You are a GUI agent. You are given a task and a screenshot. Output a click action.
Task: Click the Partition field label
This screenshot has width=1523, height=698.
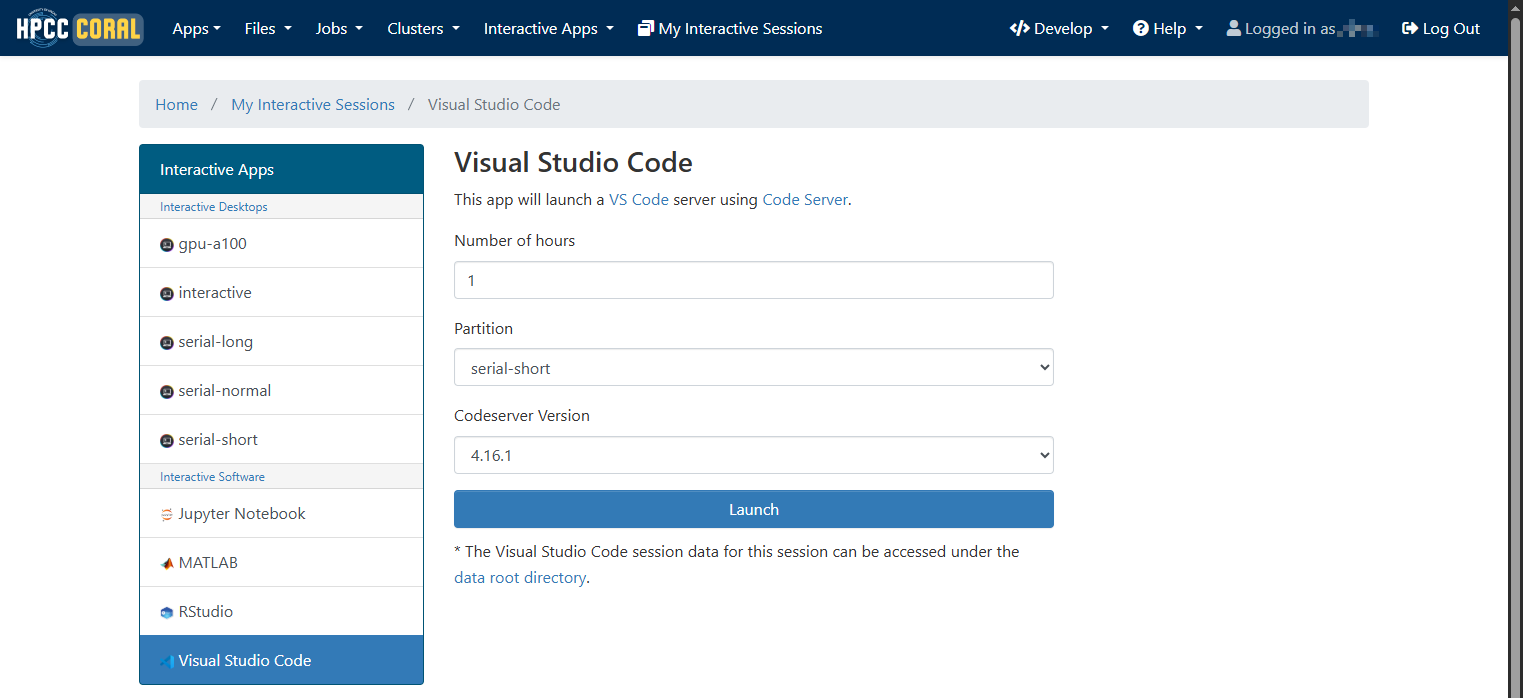point(484,328)
